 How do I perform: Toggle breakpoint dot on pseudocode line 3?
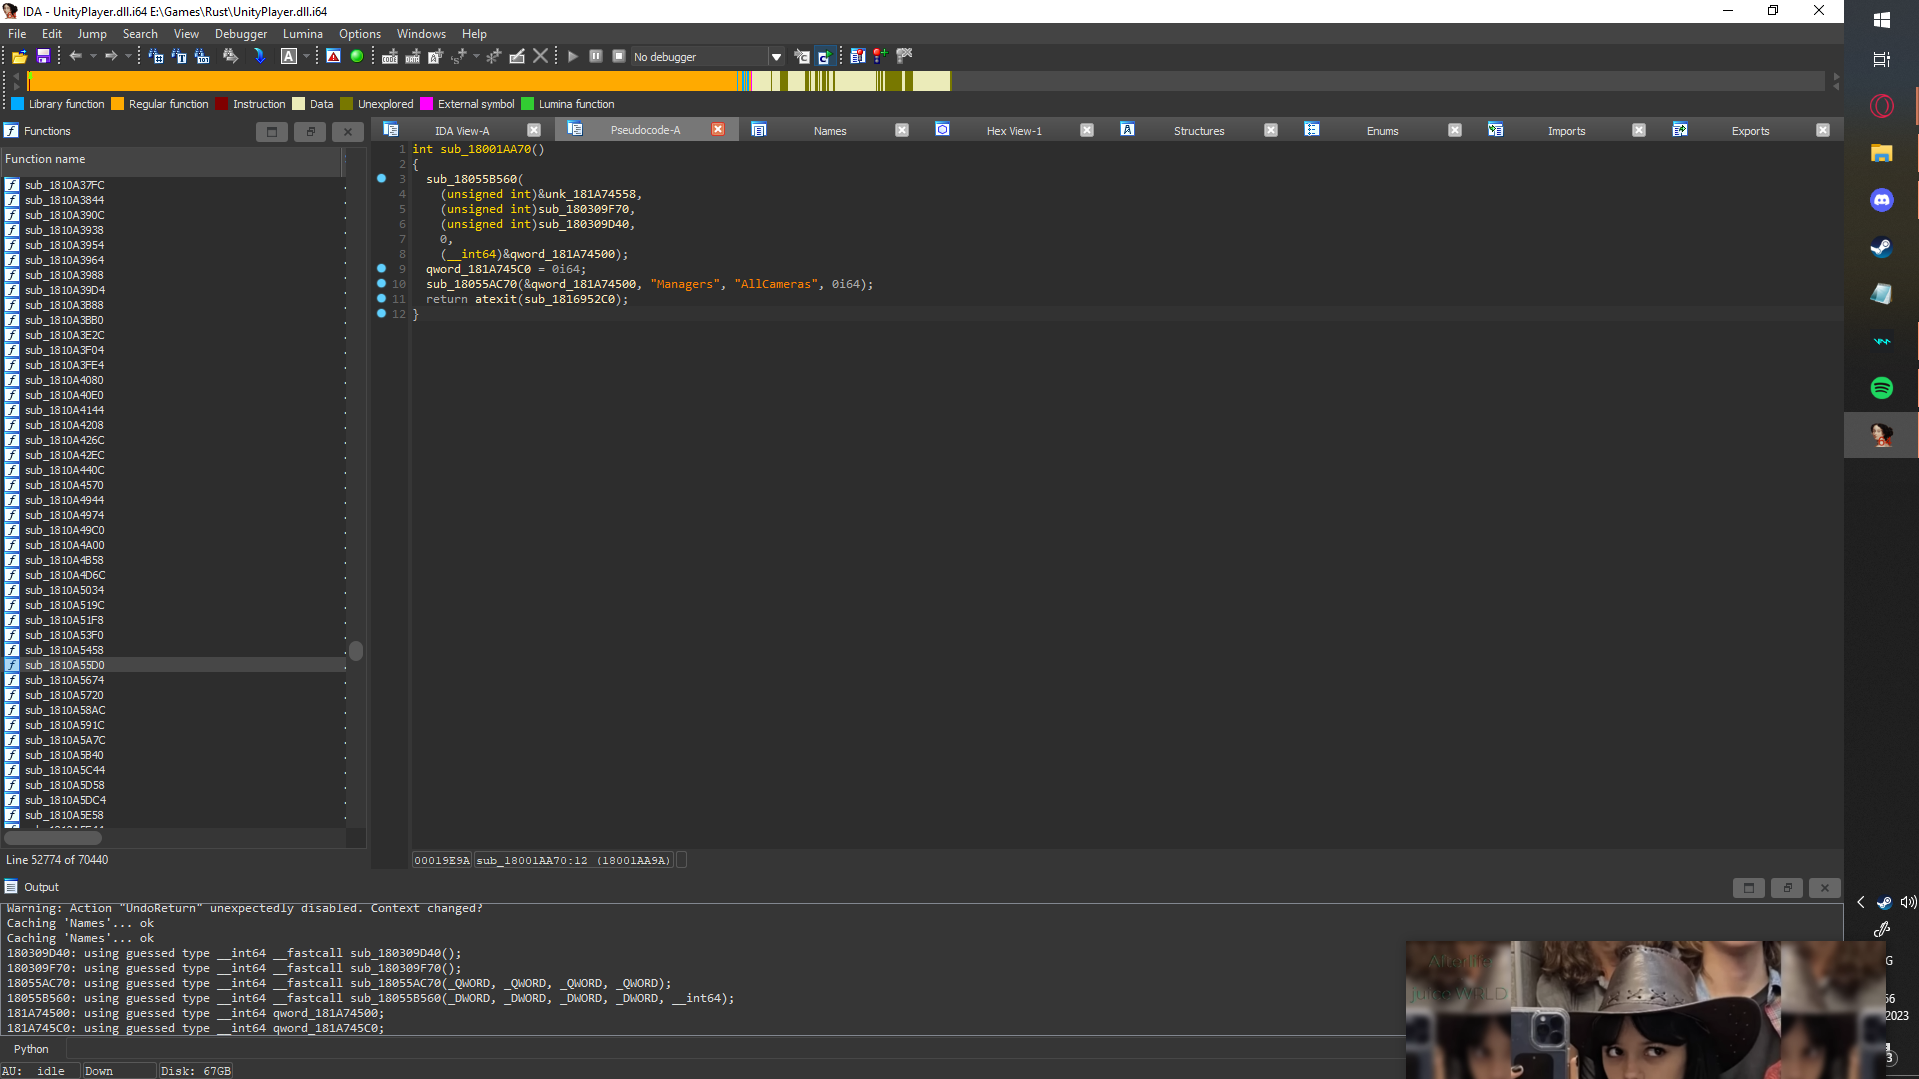tap(381, 179)
